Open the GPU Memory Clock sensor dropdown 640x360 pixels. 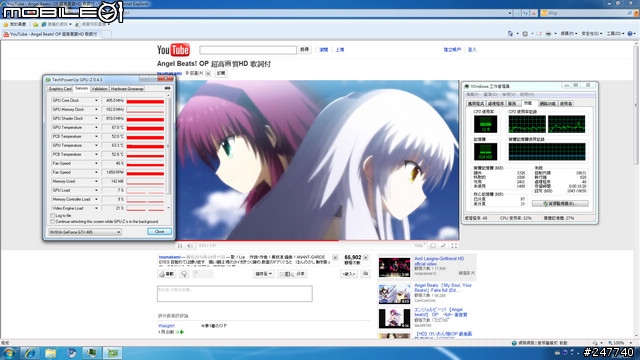tap(96, 109)
